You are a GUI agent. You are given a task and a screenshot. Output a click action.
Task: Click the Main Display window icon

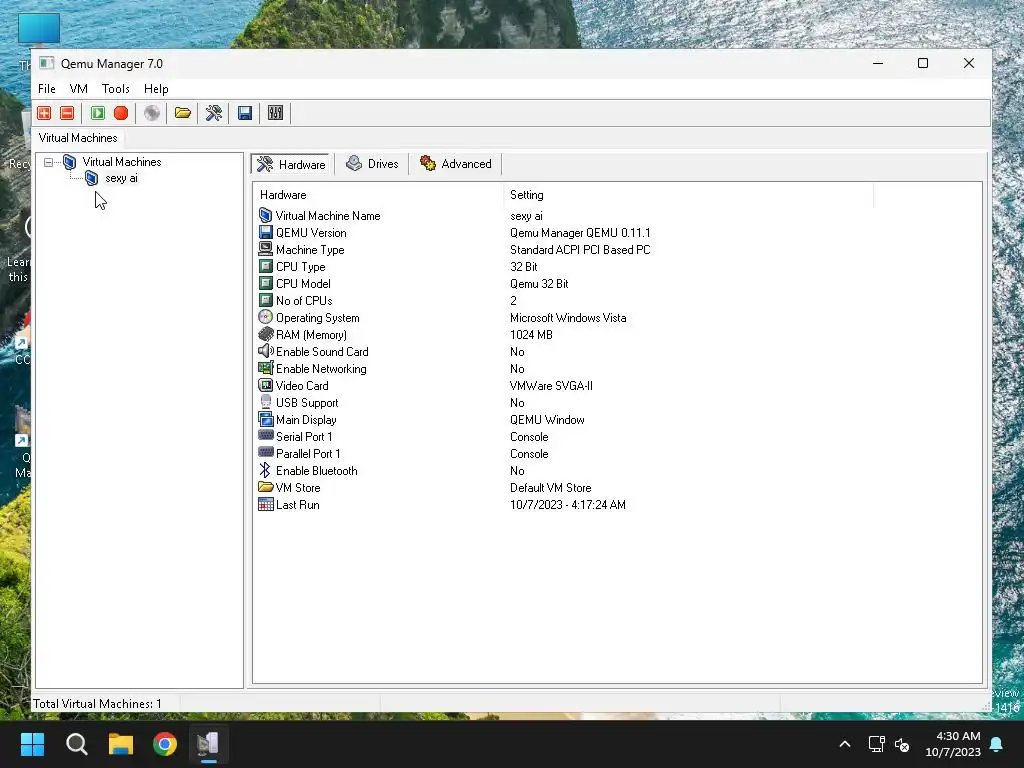265,419
